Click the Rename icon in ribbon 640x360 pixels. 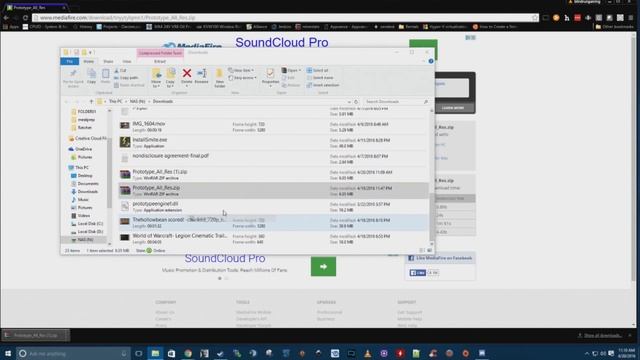tap(201, 76)
